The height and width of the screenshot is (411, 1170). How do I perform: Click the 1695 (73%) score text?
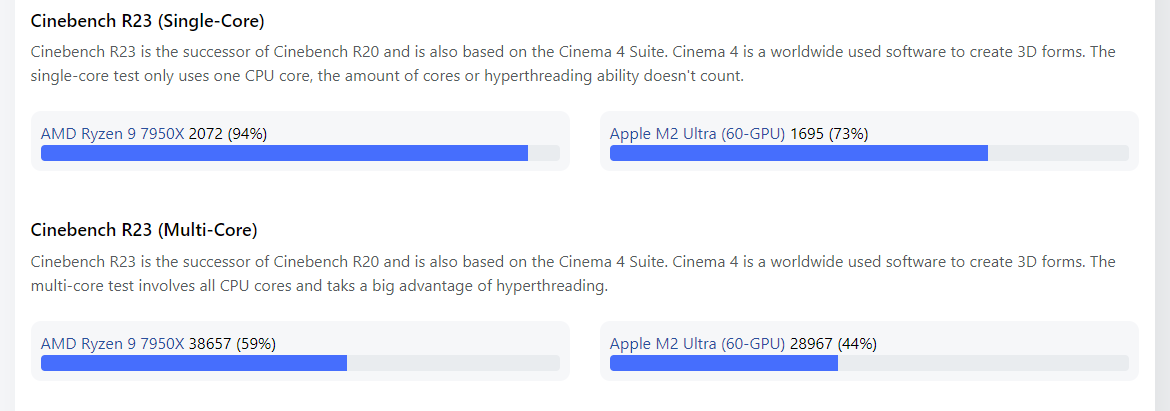tap(829, 134)
